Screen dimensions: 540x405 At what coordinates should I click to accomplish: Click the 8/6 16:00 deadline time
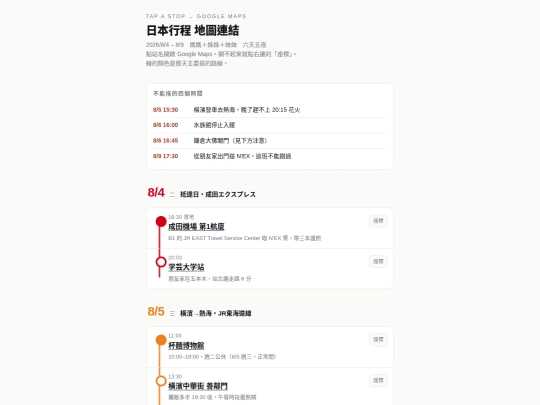[165, 125]
